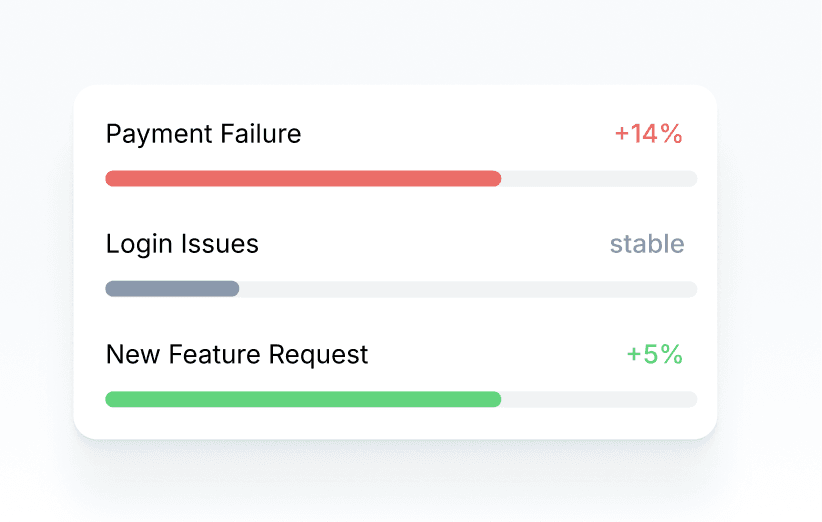Image resolution: width=822 pixels, height=522 pixels.
Task: Click the empty track of New Feature Request bar
Action: [x=598, y=399]
